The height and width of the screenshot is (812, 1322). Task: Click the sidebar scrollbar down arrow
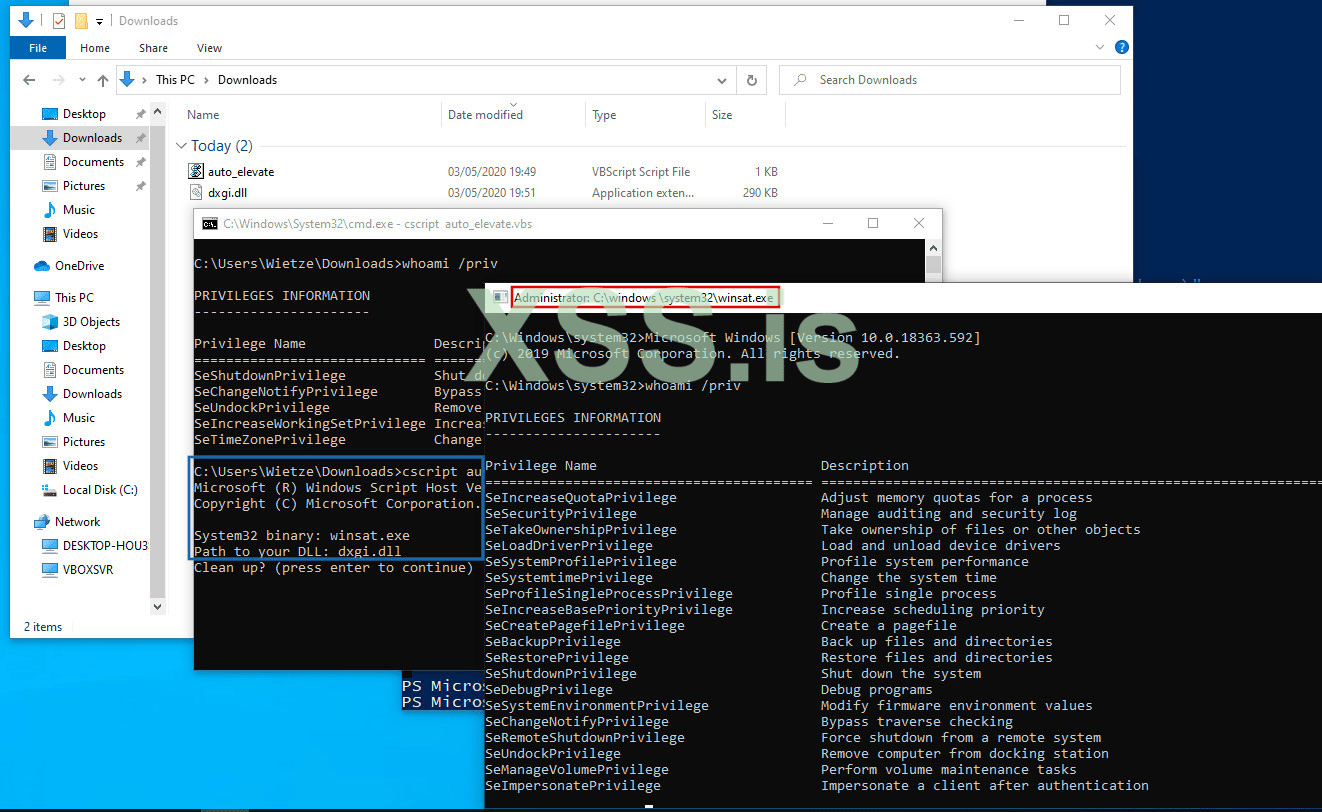(158, 607)
